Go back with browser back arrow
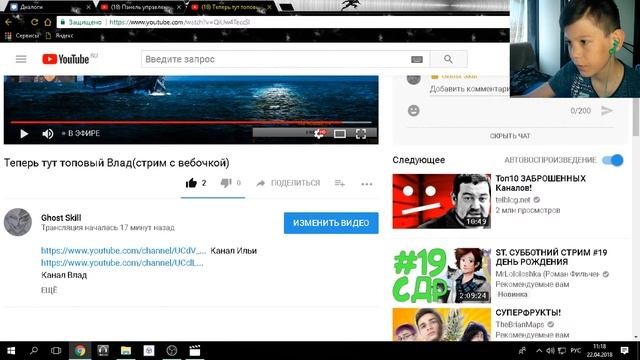This screenshot has width=640, height=360. click(9, 22)
